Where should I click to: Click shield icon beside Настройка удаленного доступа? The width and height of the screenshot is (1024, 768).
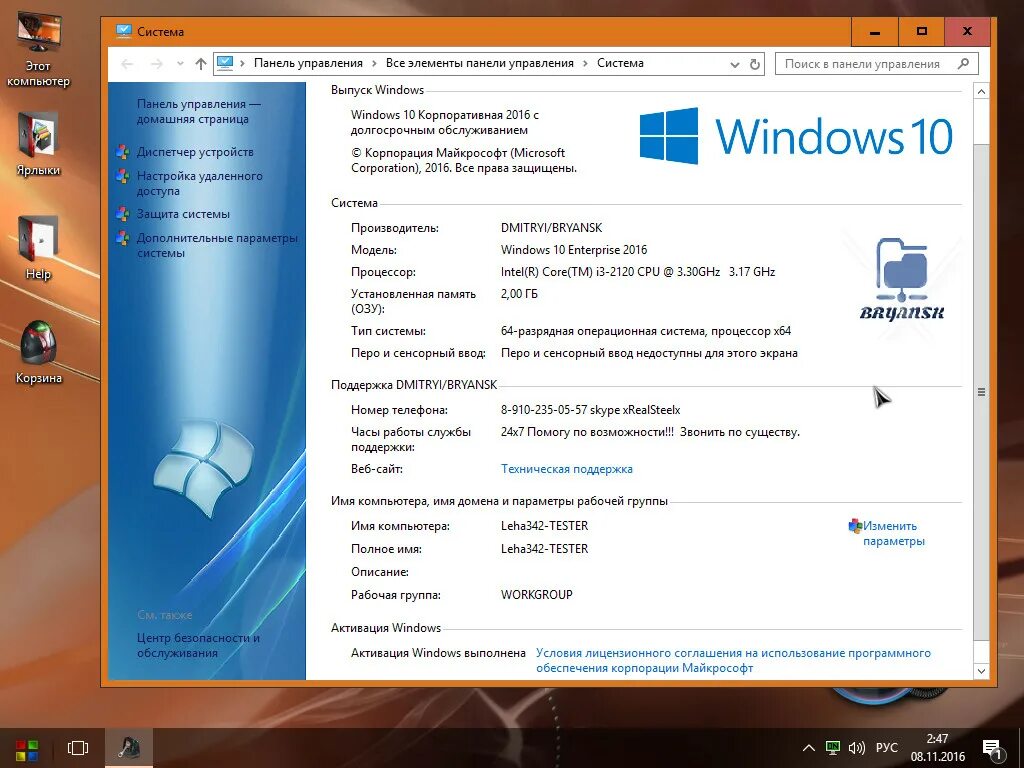[123, 176]
